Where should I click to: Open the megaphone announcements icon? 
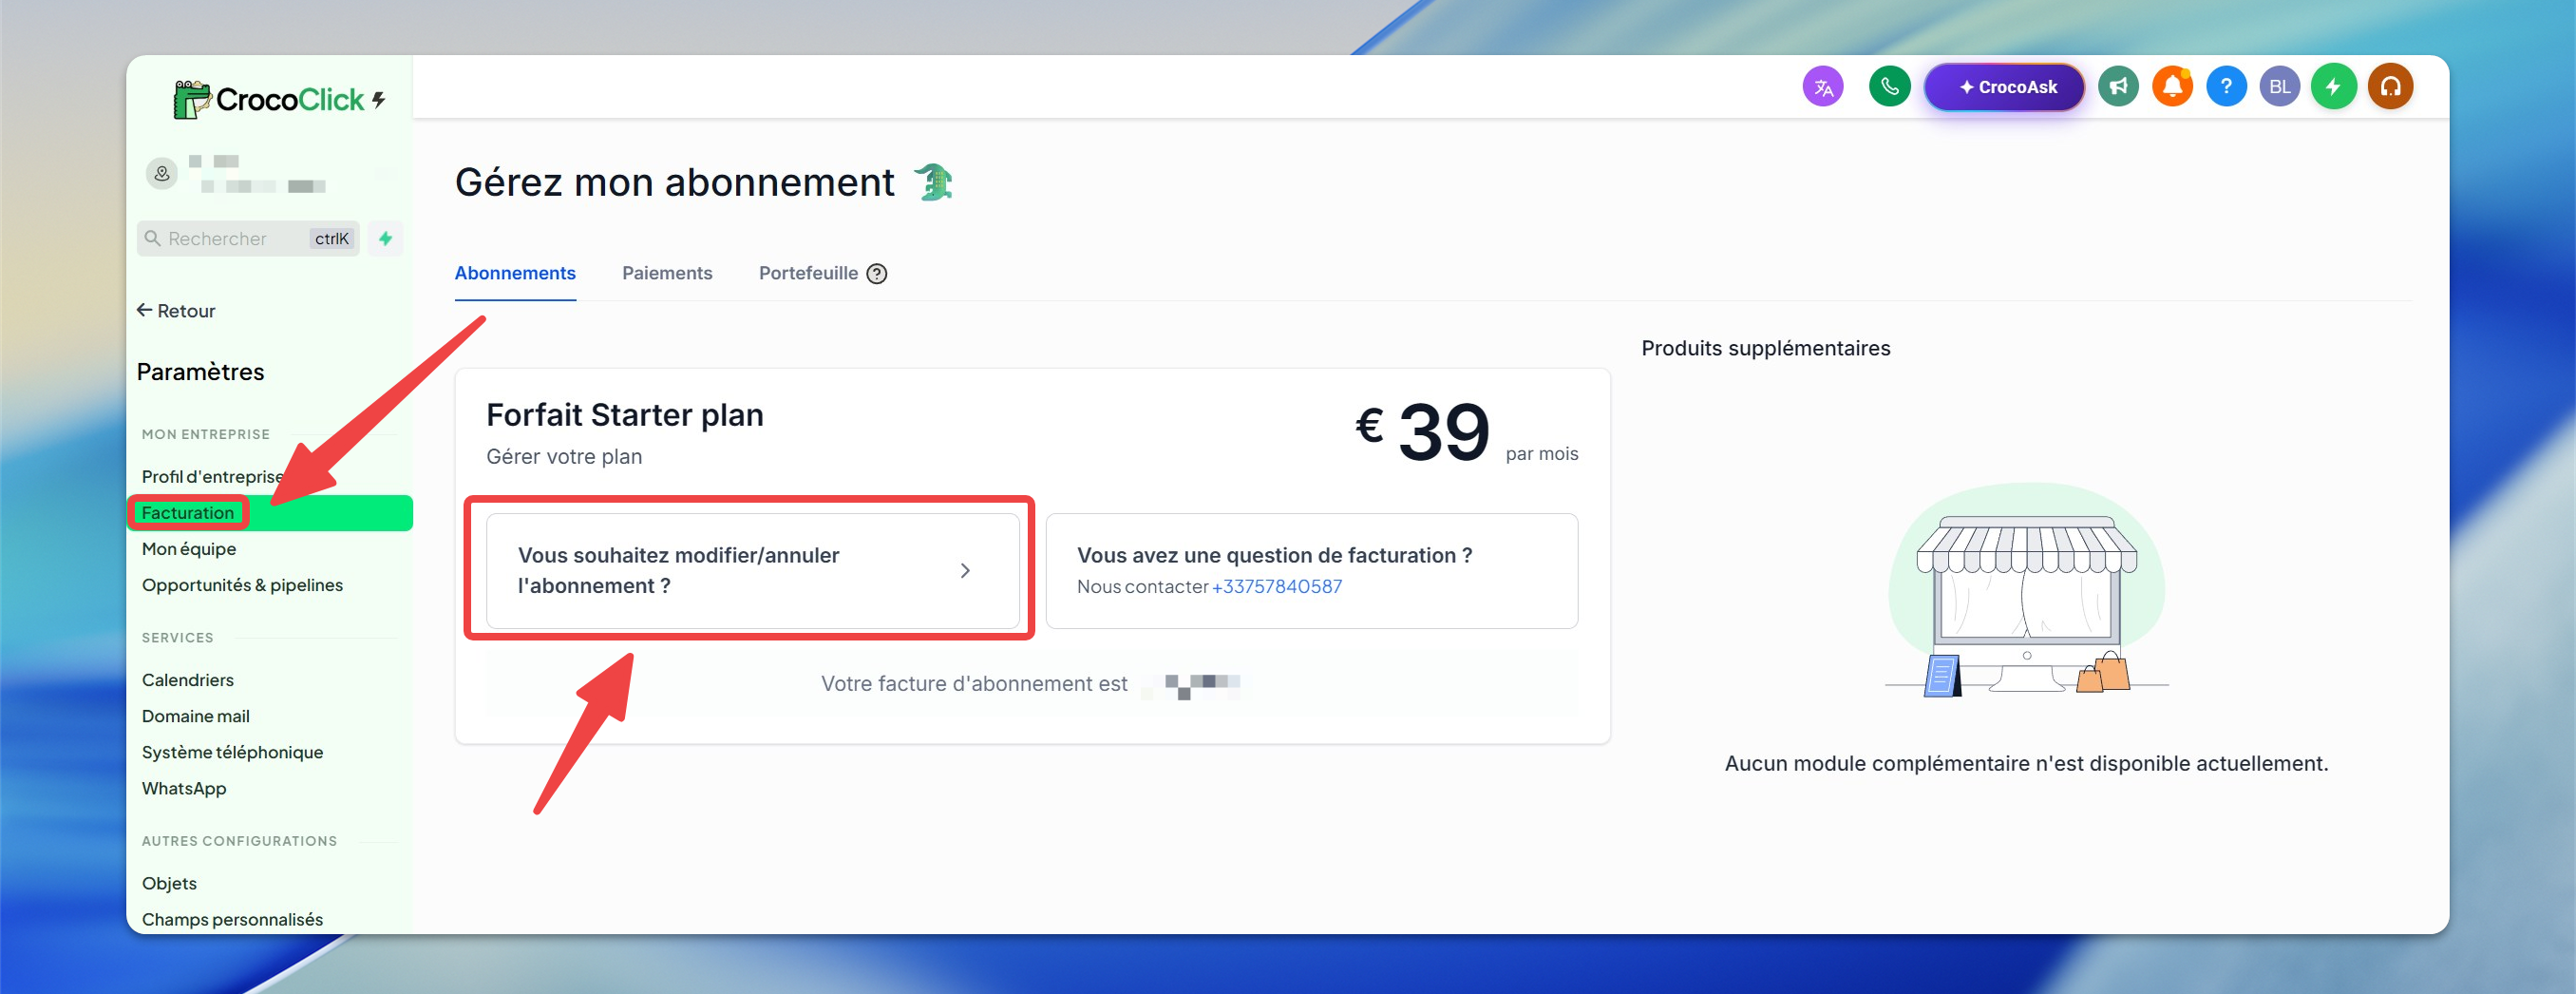tap(2118, 87)
